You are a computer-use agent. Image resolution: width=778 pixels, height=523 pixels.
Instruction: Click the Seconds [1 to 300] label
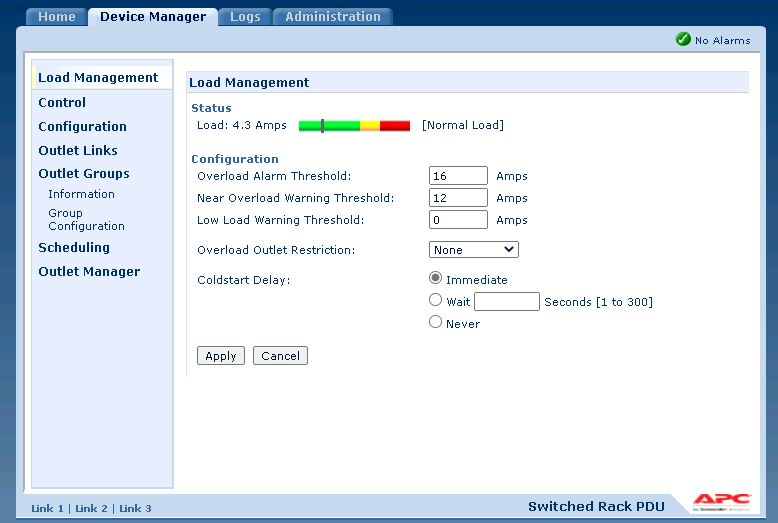(598, 302)
